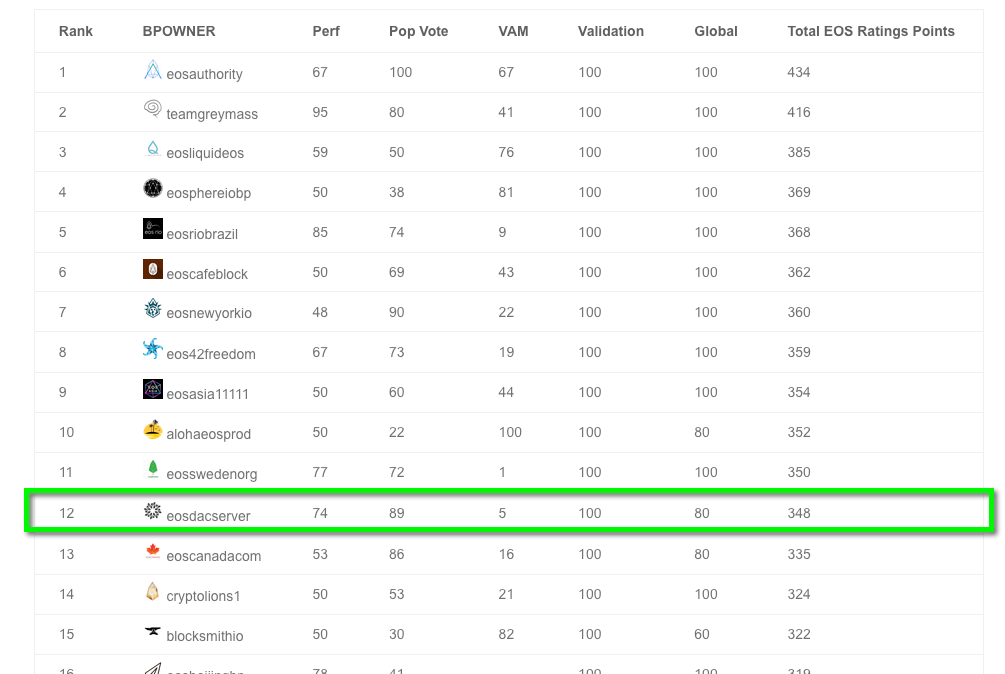Sort by the VAM column header
1005x674 pixels.
513,31
